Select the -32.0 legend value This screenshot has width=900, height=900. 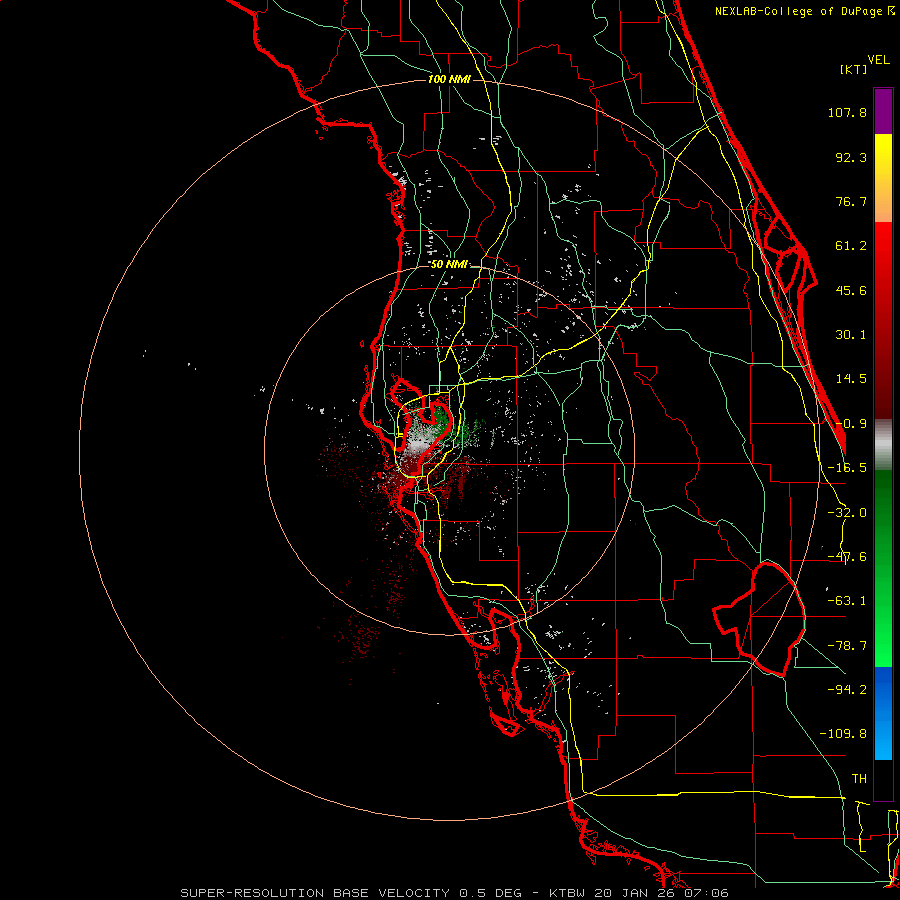point(847,513)
